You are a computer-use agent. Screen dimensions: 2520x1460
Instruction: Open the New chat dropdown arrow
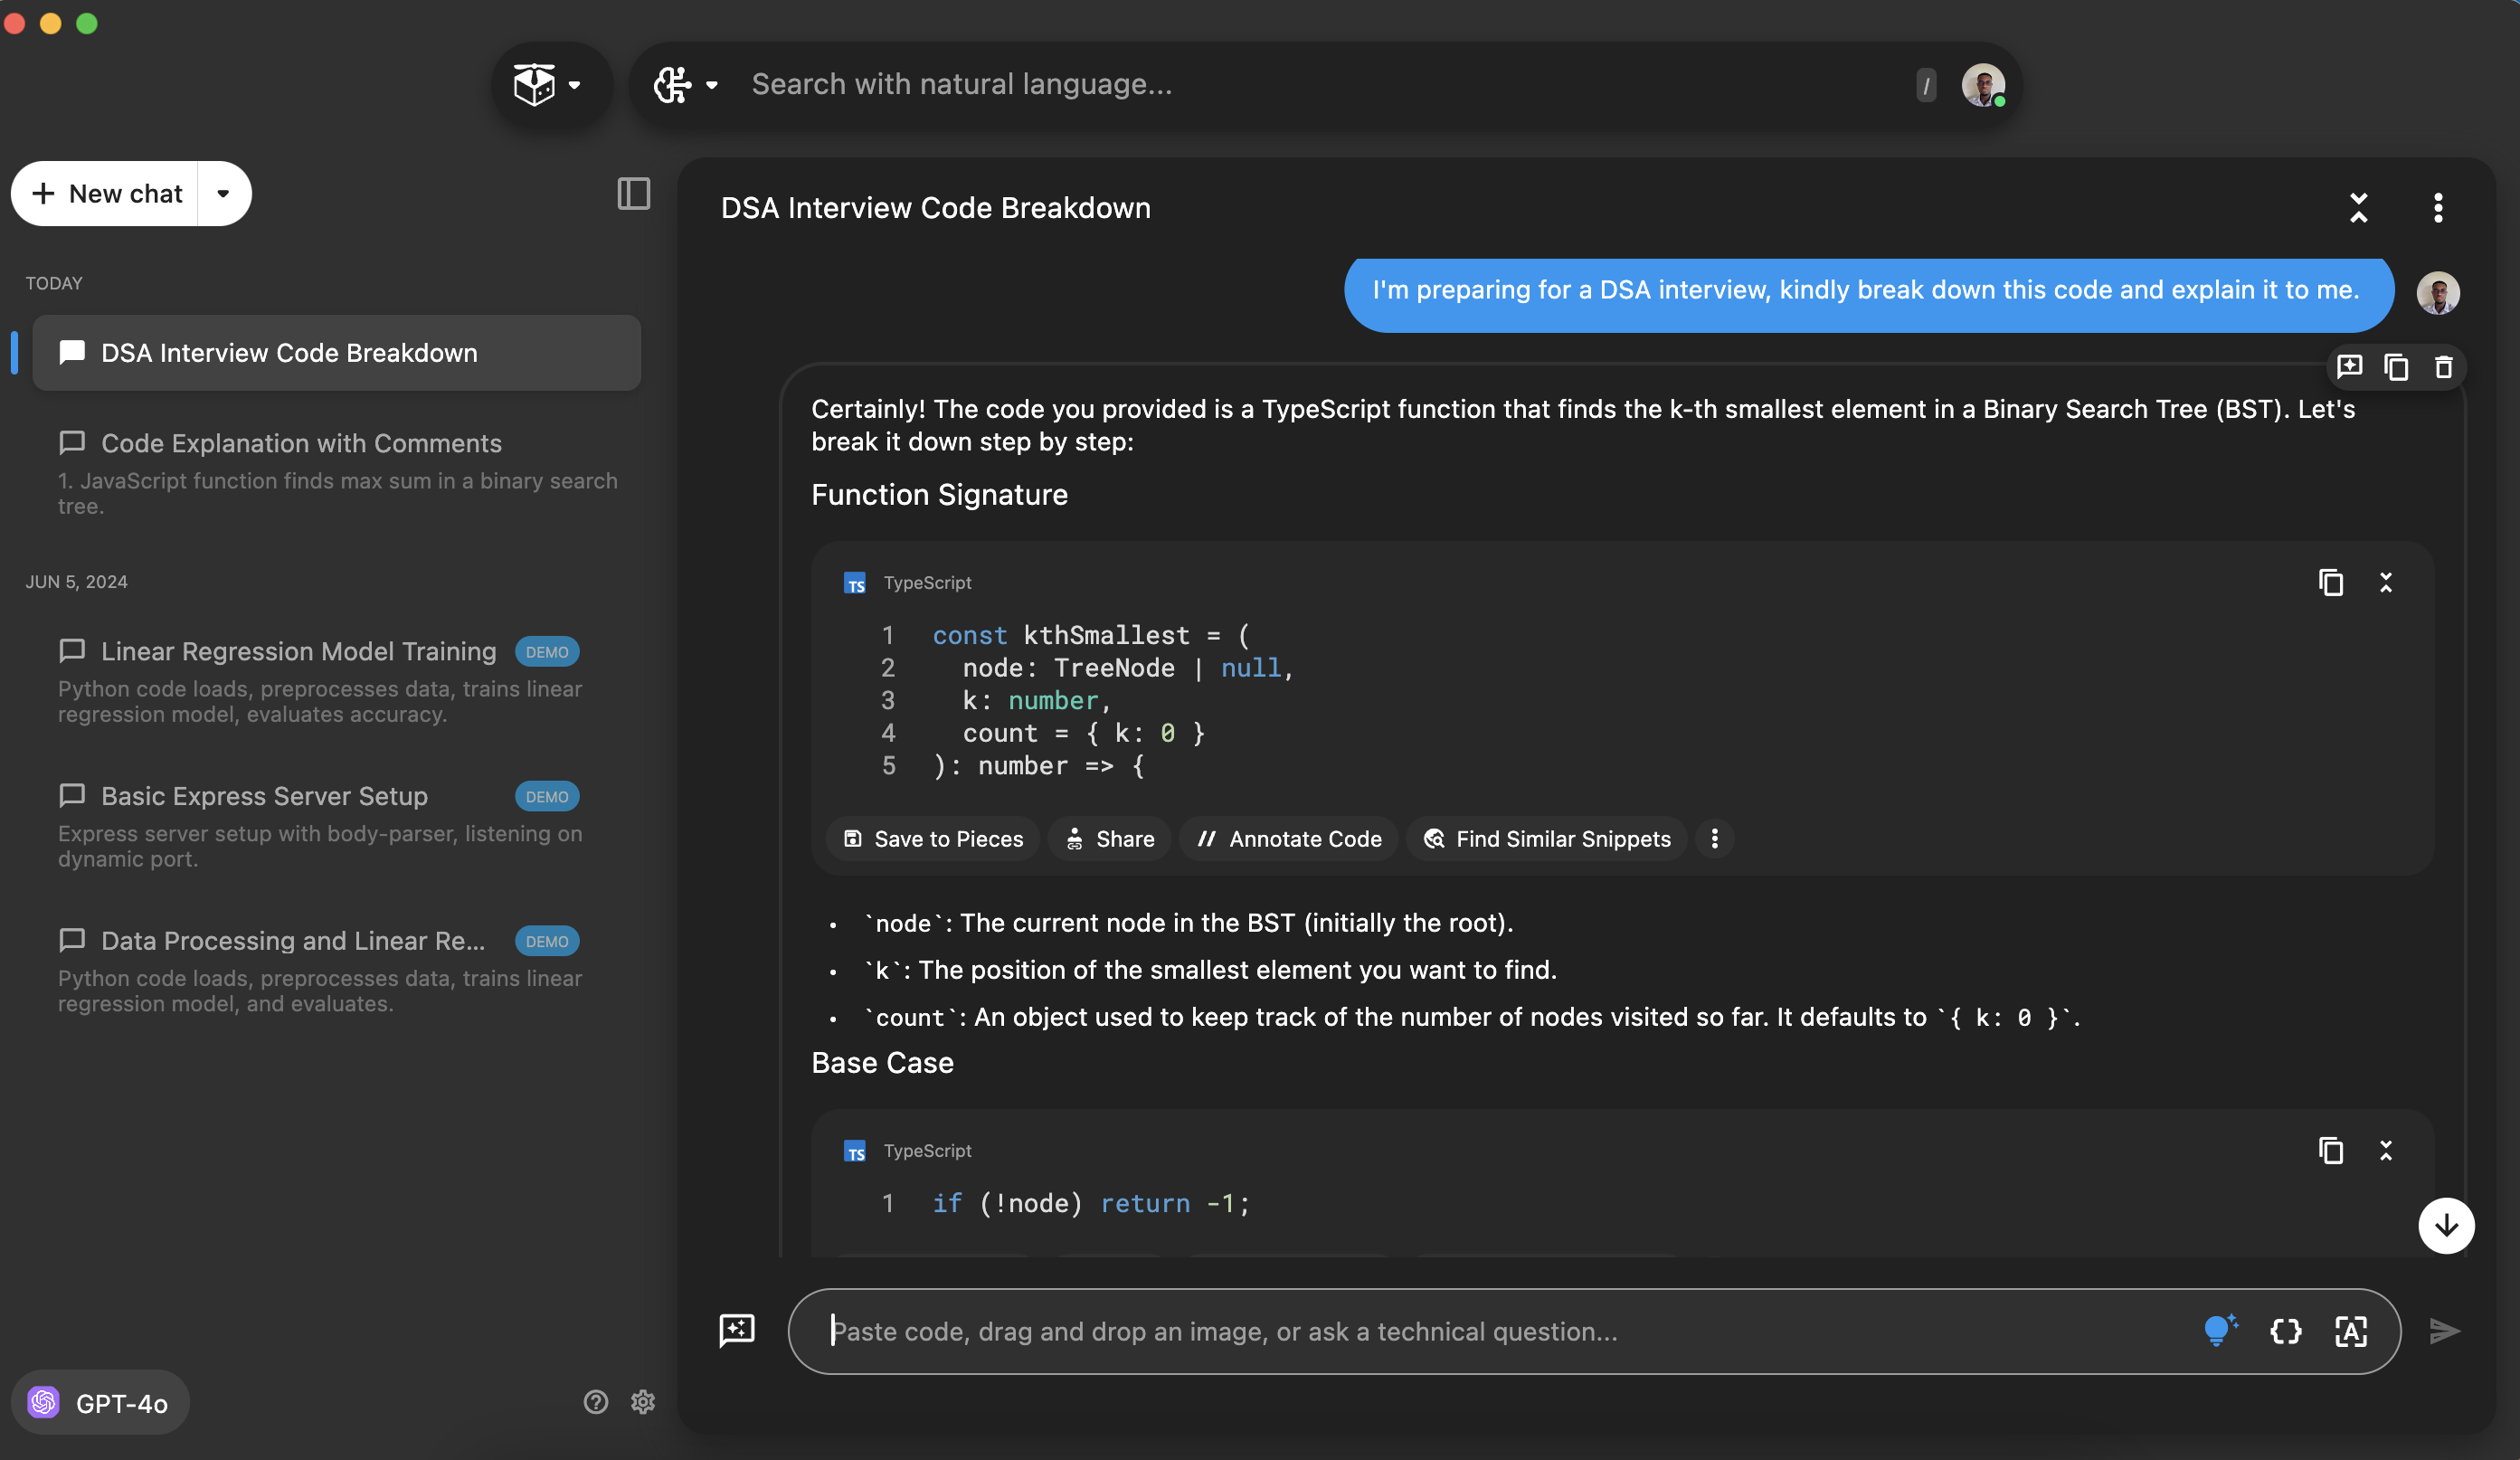[224, 193]
